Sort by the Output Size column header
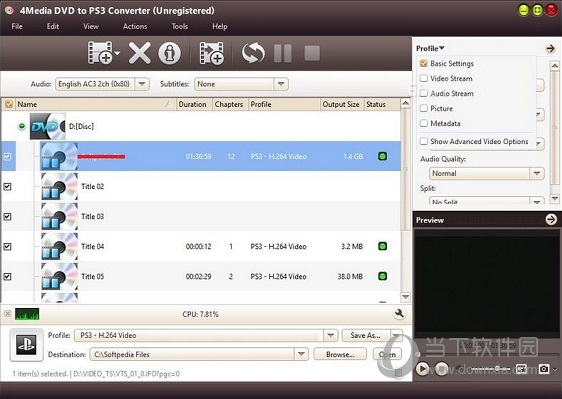The height and width of the screenshot is (399, 562). 341,104
